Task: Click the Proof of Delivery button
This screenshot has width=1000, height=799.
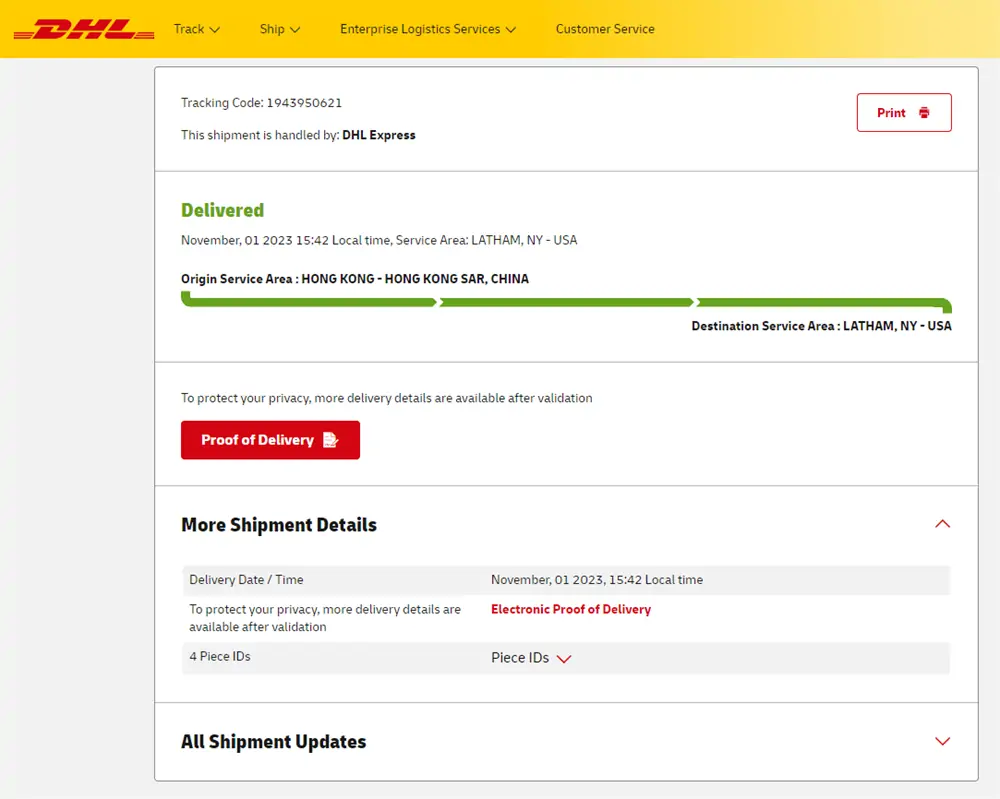Action: point(270,440)
